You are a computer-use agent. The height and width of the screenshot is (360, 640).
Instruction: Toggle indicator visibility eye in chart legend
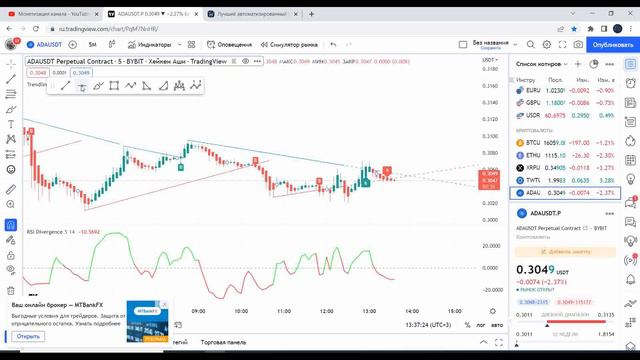coord(245,61)
